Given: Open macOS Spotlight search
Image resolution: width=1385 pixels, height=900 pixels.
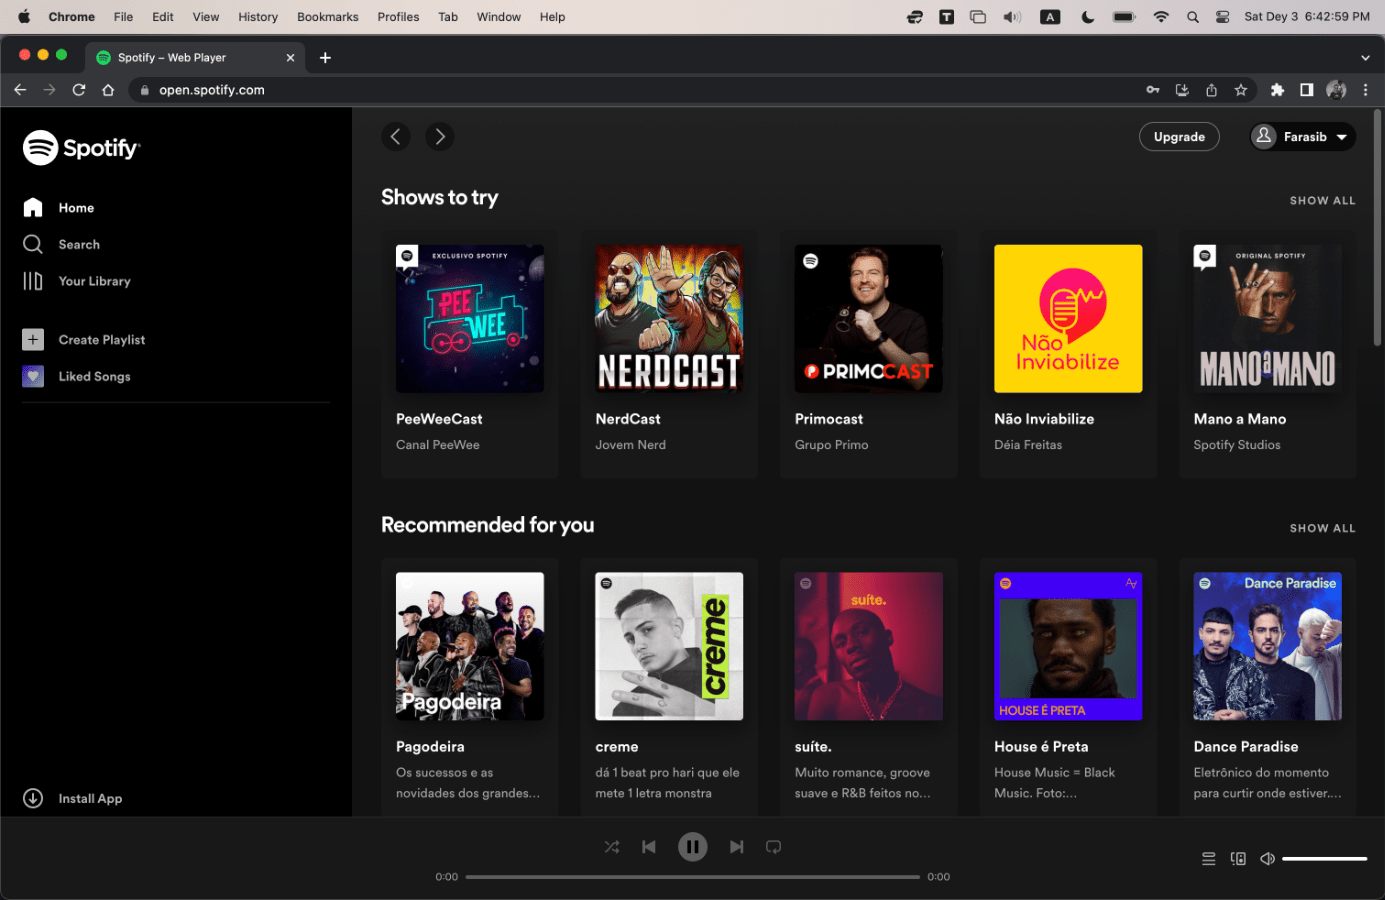Looking at the screenshot, I should tap(1193, 17).
